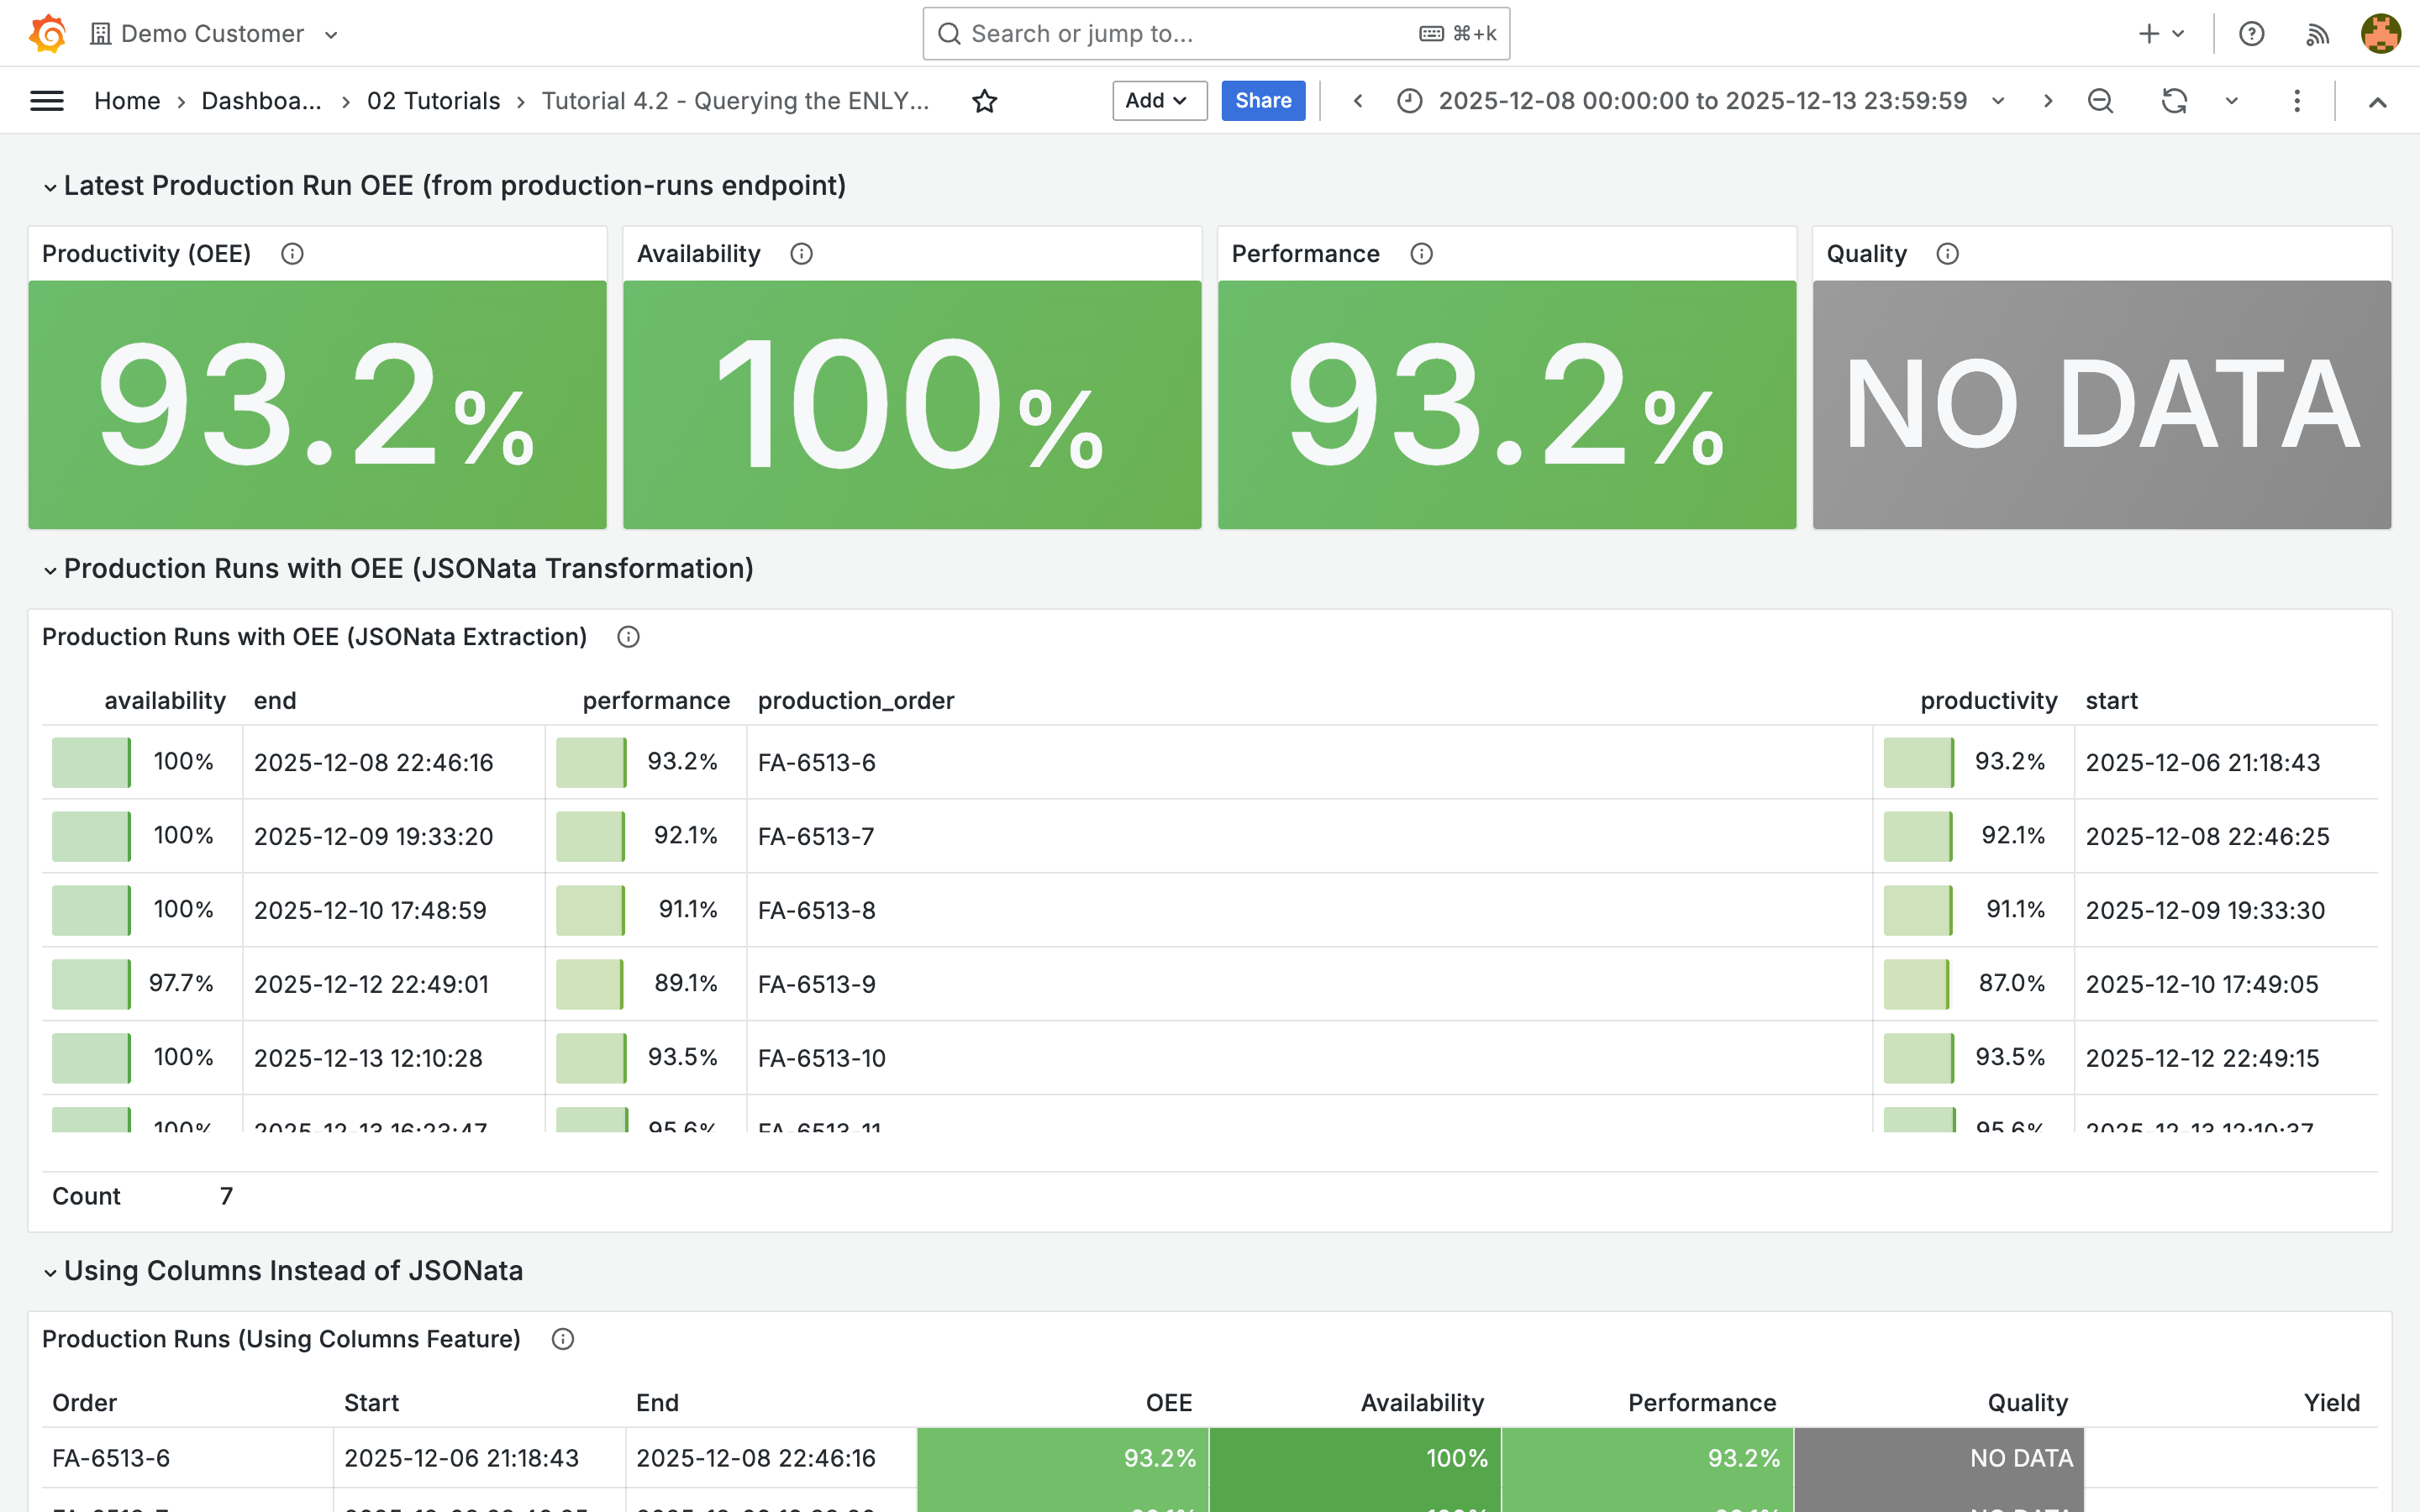Open the Add dropdown menu
This screenshot has width=2420, height=1512.
tap(1158, 101)
